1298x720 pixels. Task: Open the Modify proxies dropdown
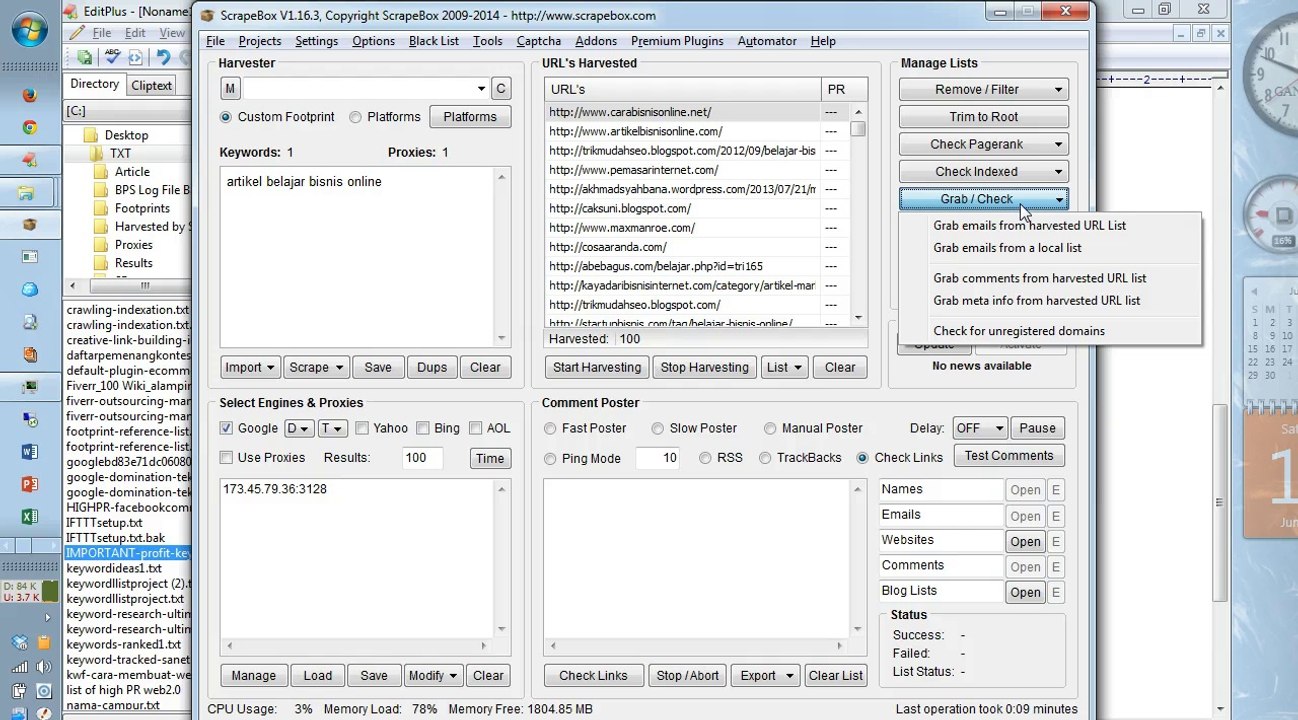(x=433, y=675)
